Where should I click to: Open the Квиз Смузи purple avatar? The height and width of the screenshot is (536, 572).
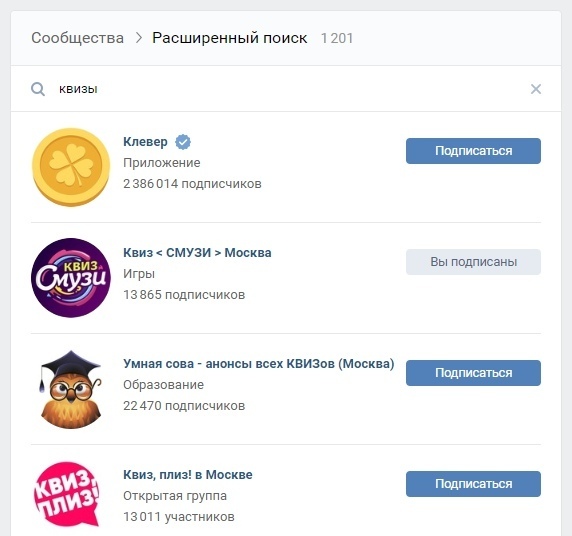71,278
